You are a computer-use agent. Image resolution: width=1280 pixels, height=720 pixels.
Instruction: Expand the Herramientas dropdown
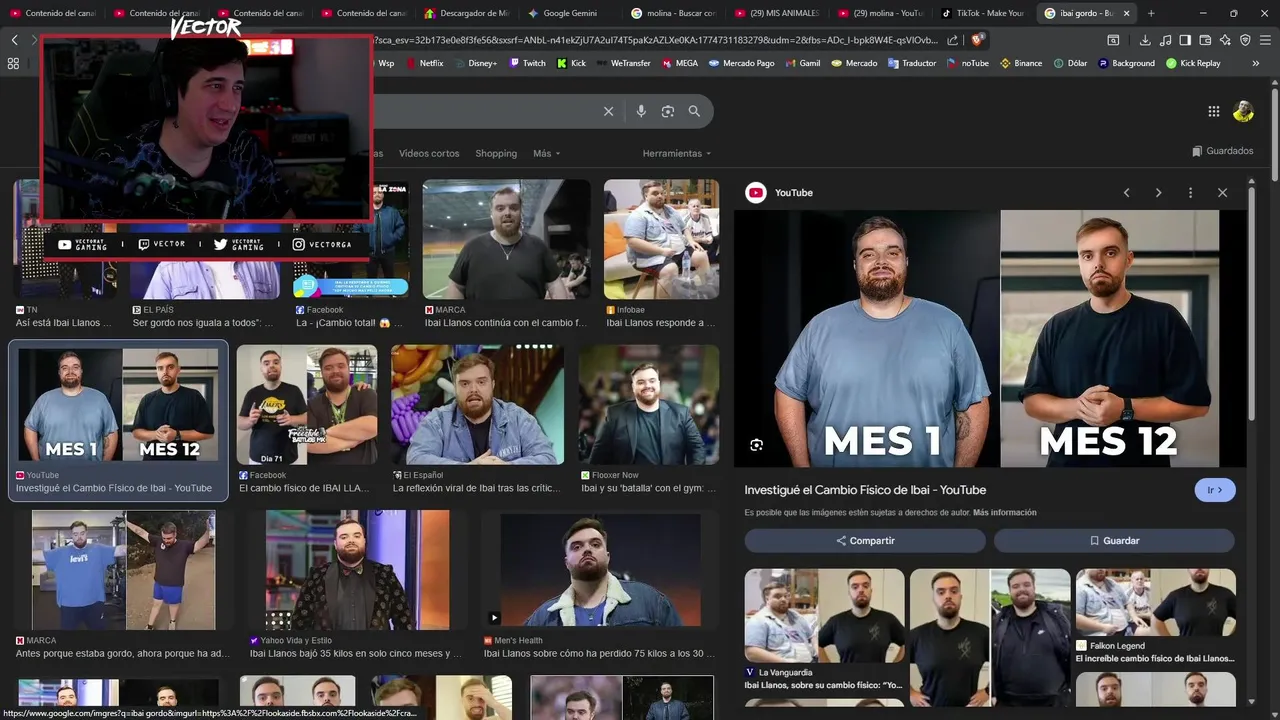point(677,153)
